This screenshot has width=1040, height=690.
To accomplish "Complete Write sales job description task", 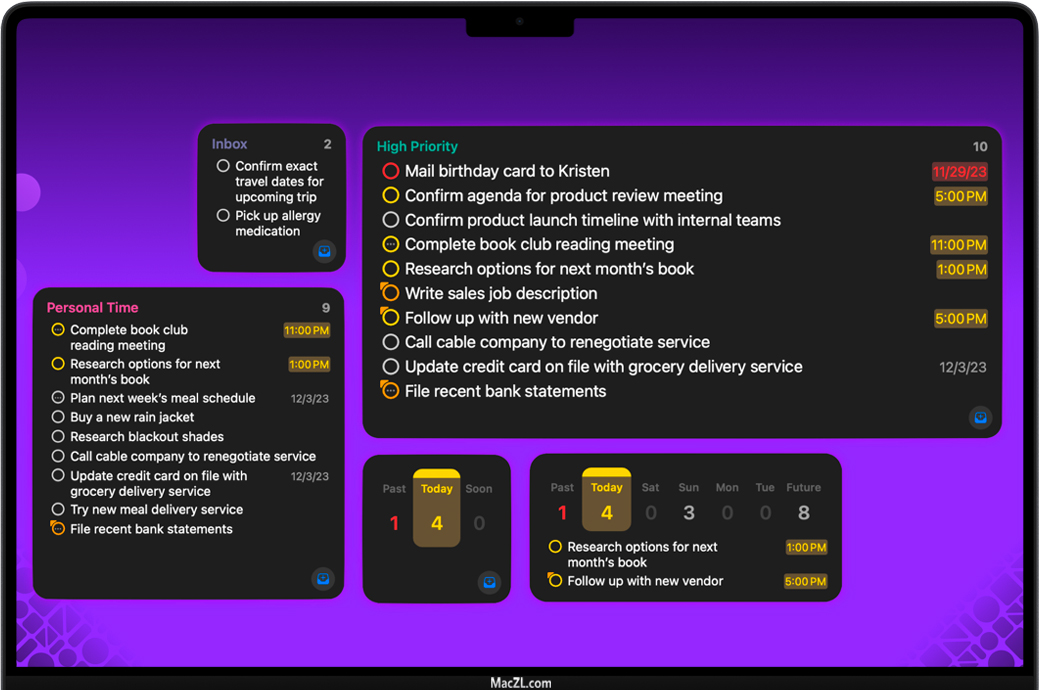I will coord(390,293).
